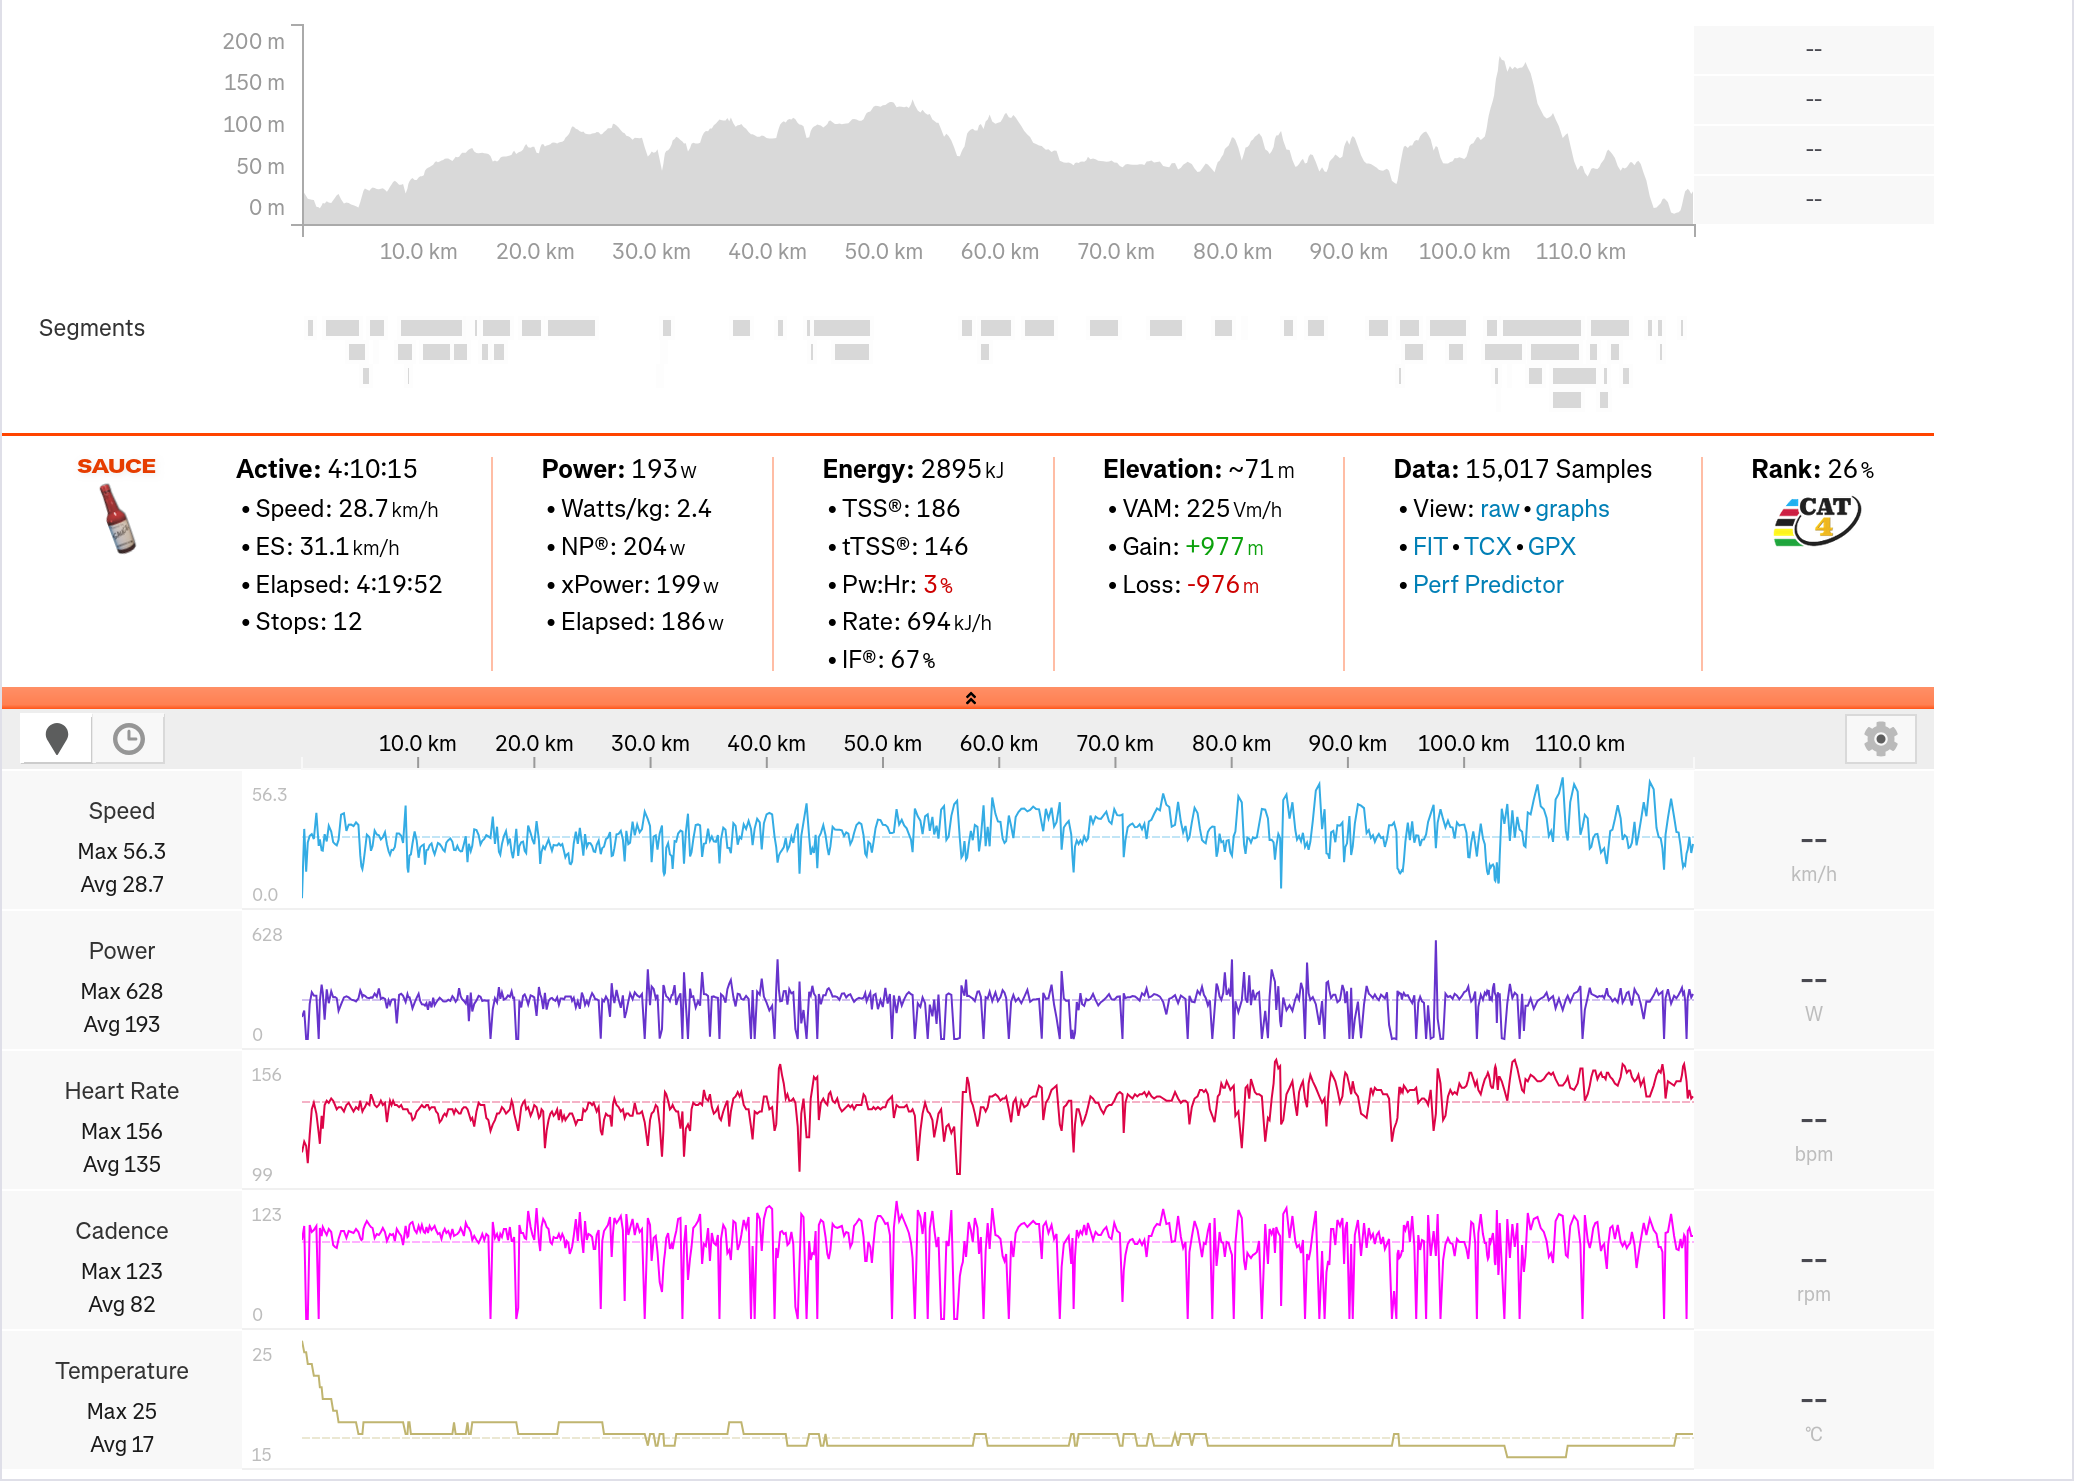This screenshot has width=2074, height=1482.
Task: Click the CAT 4 rank badge
Action: [1816, 520]
